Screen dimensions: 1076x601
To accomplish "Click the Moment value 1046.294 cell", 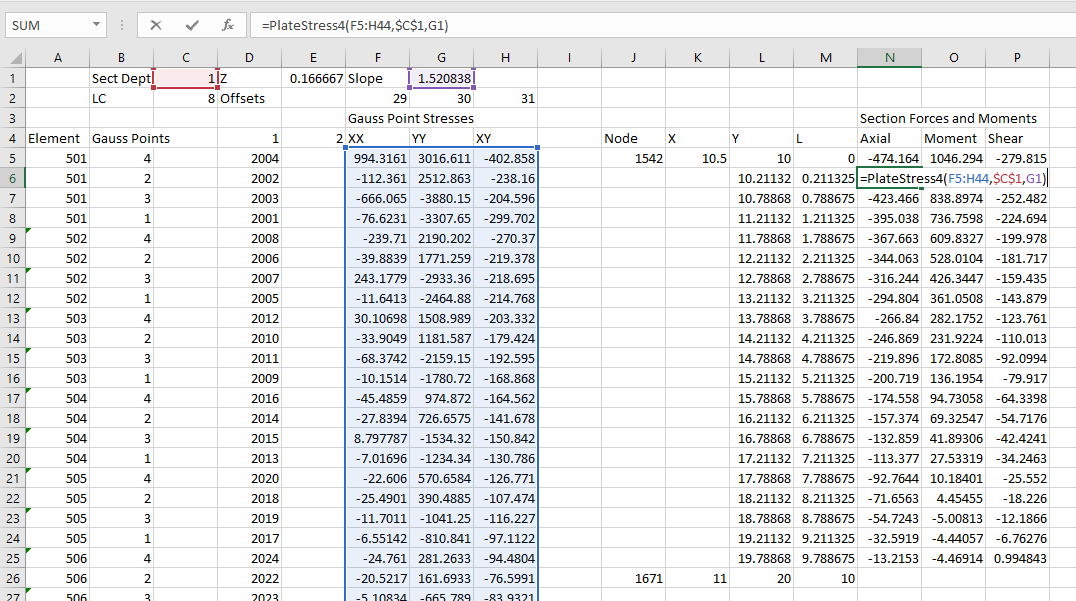I will pos(953,158).
